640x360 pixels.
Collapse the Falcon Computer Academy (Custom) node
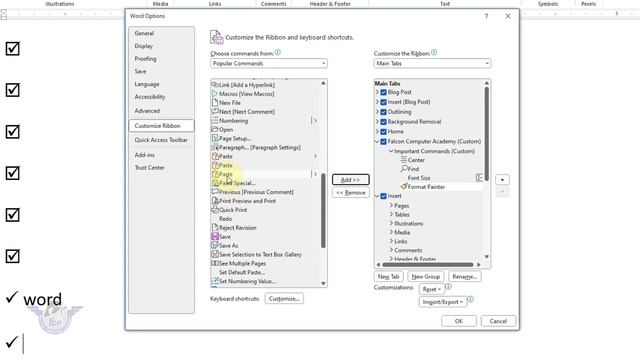[x=377, y=142]
